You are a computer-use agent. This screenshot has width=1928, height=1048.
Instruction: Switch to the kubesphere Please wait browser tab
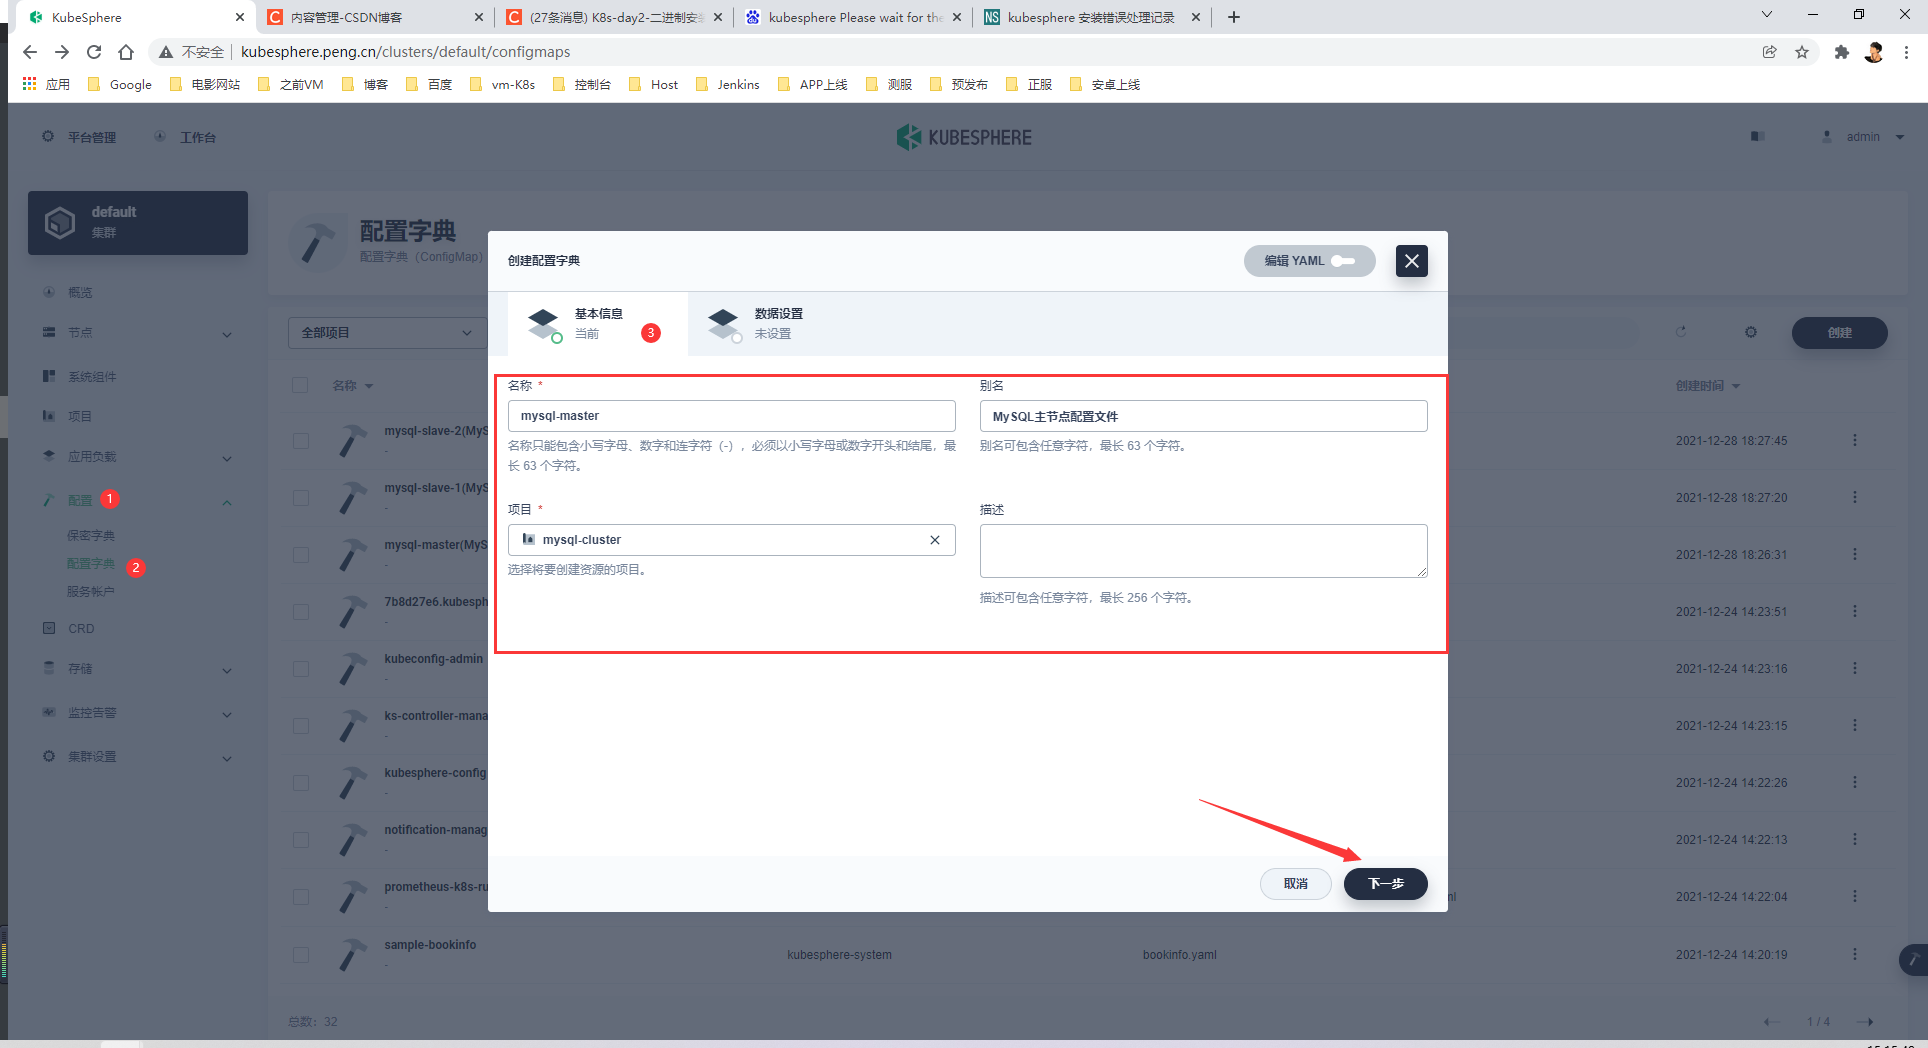coord(853,17)
